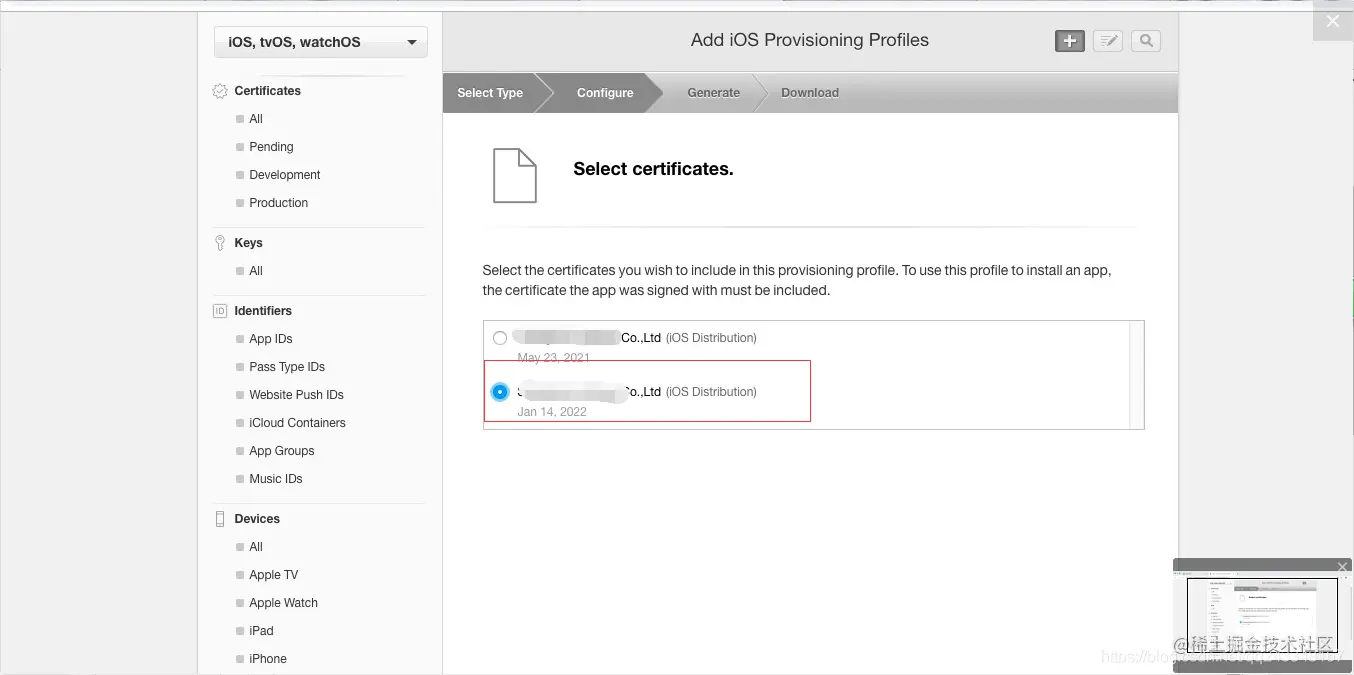Click the Devices section phone icon
Screen dimensions: 1354x675
[x=220, y=519]
